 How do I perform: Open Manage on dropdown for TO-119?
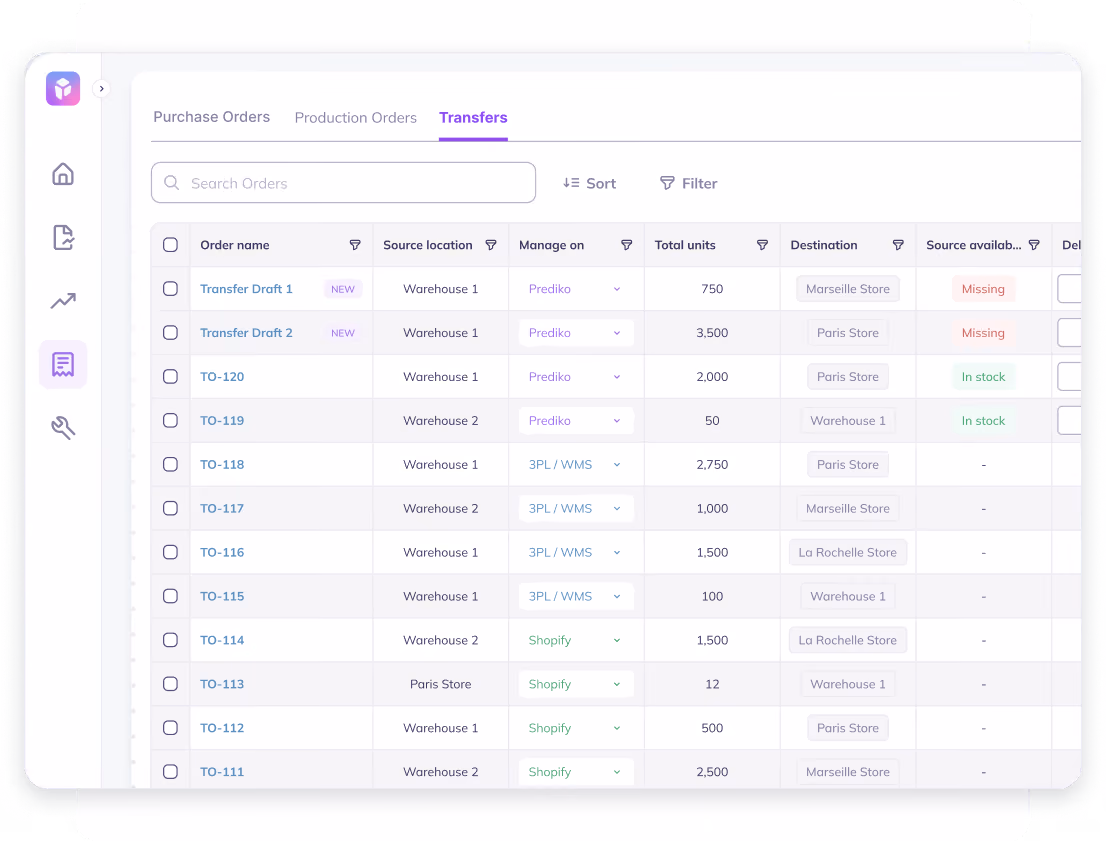tap(576, 420)
